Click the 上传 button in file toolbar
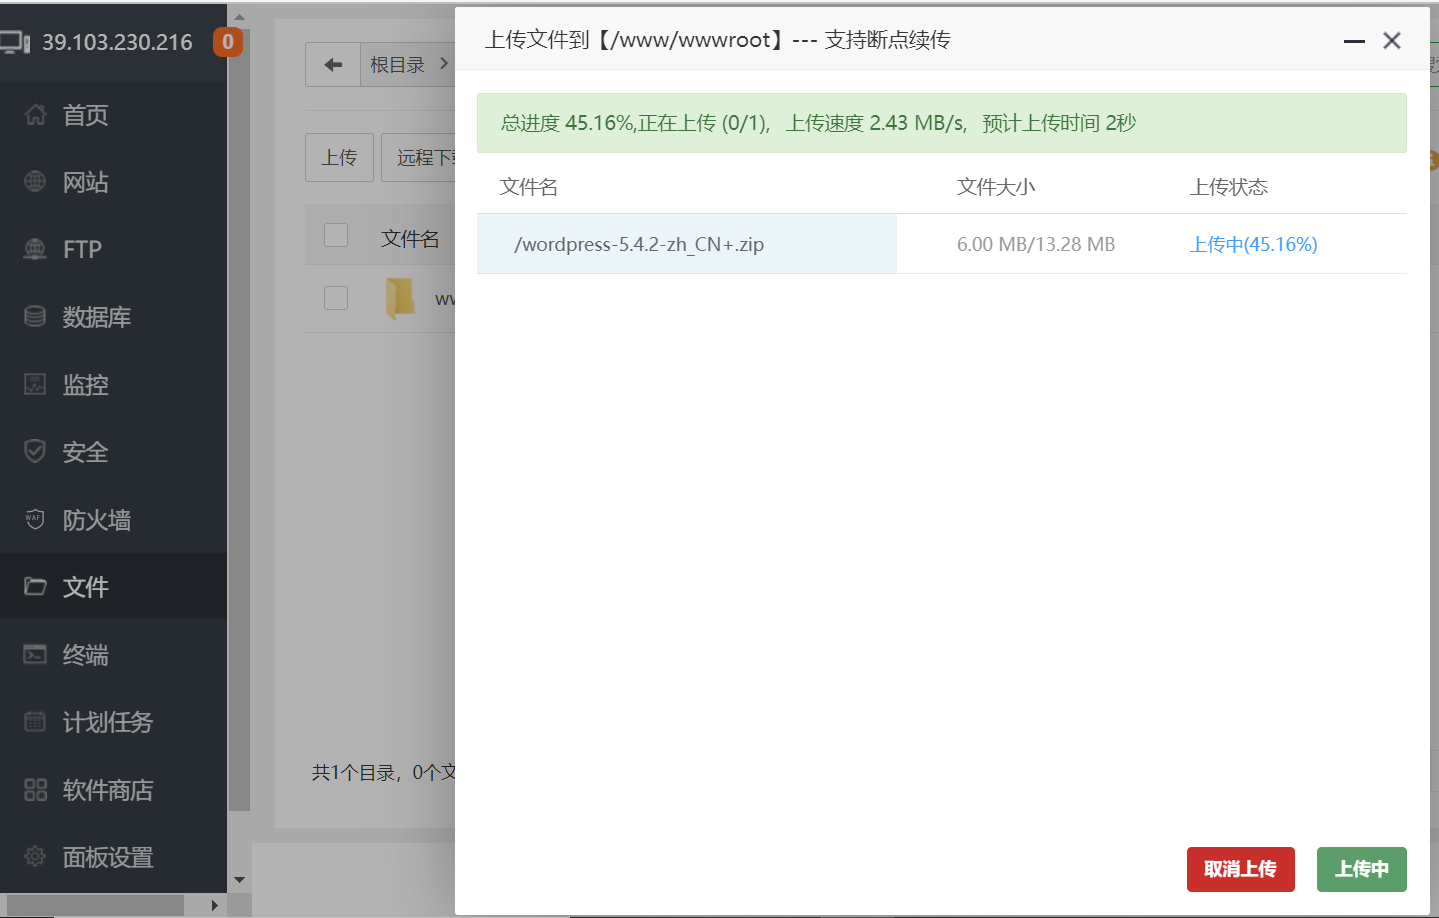This screenshot has height=918, width=1439. 339,157
